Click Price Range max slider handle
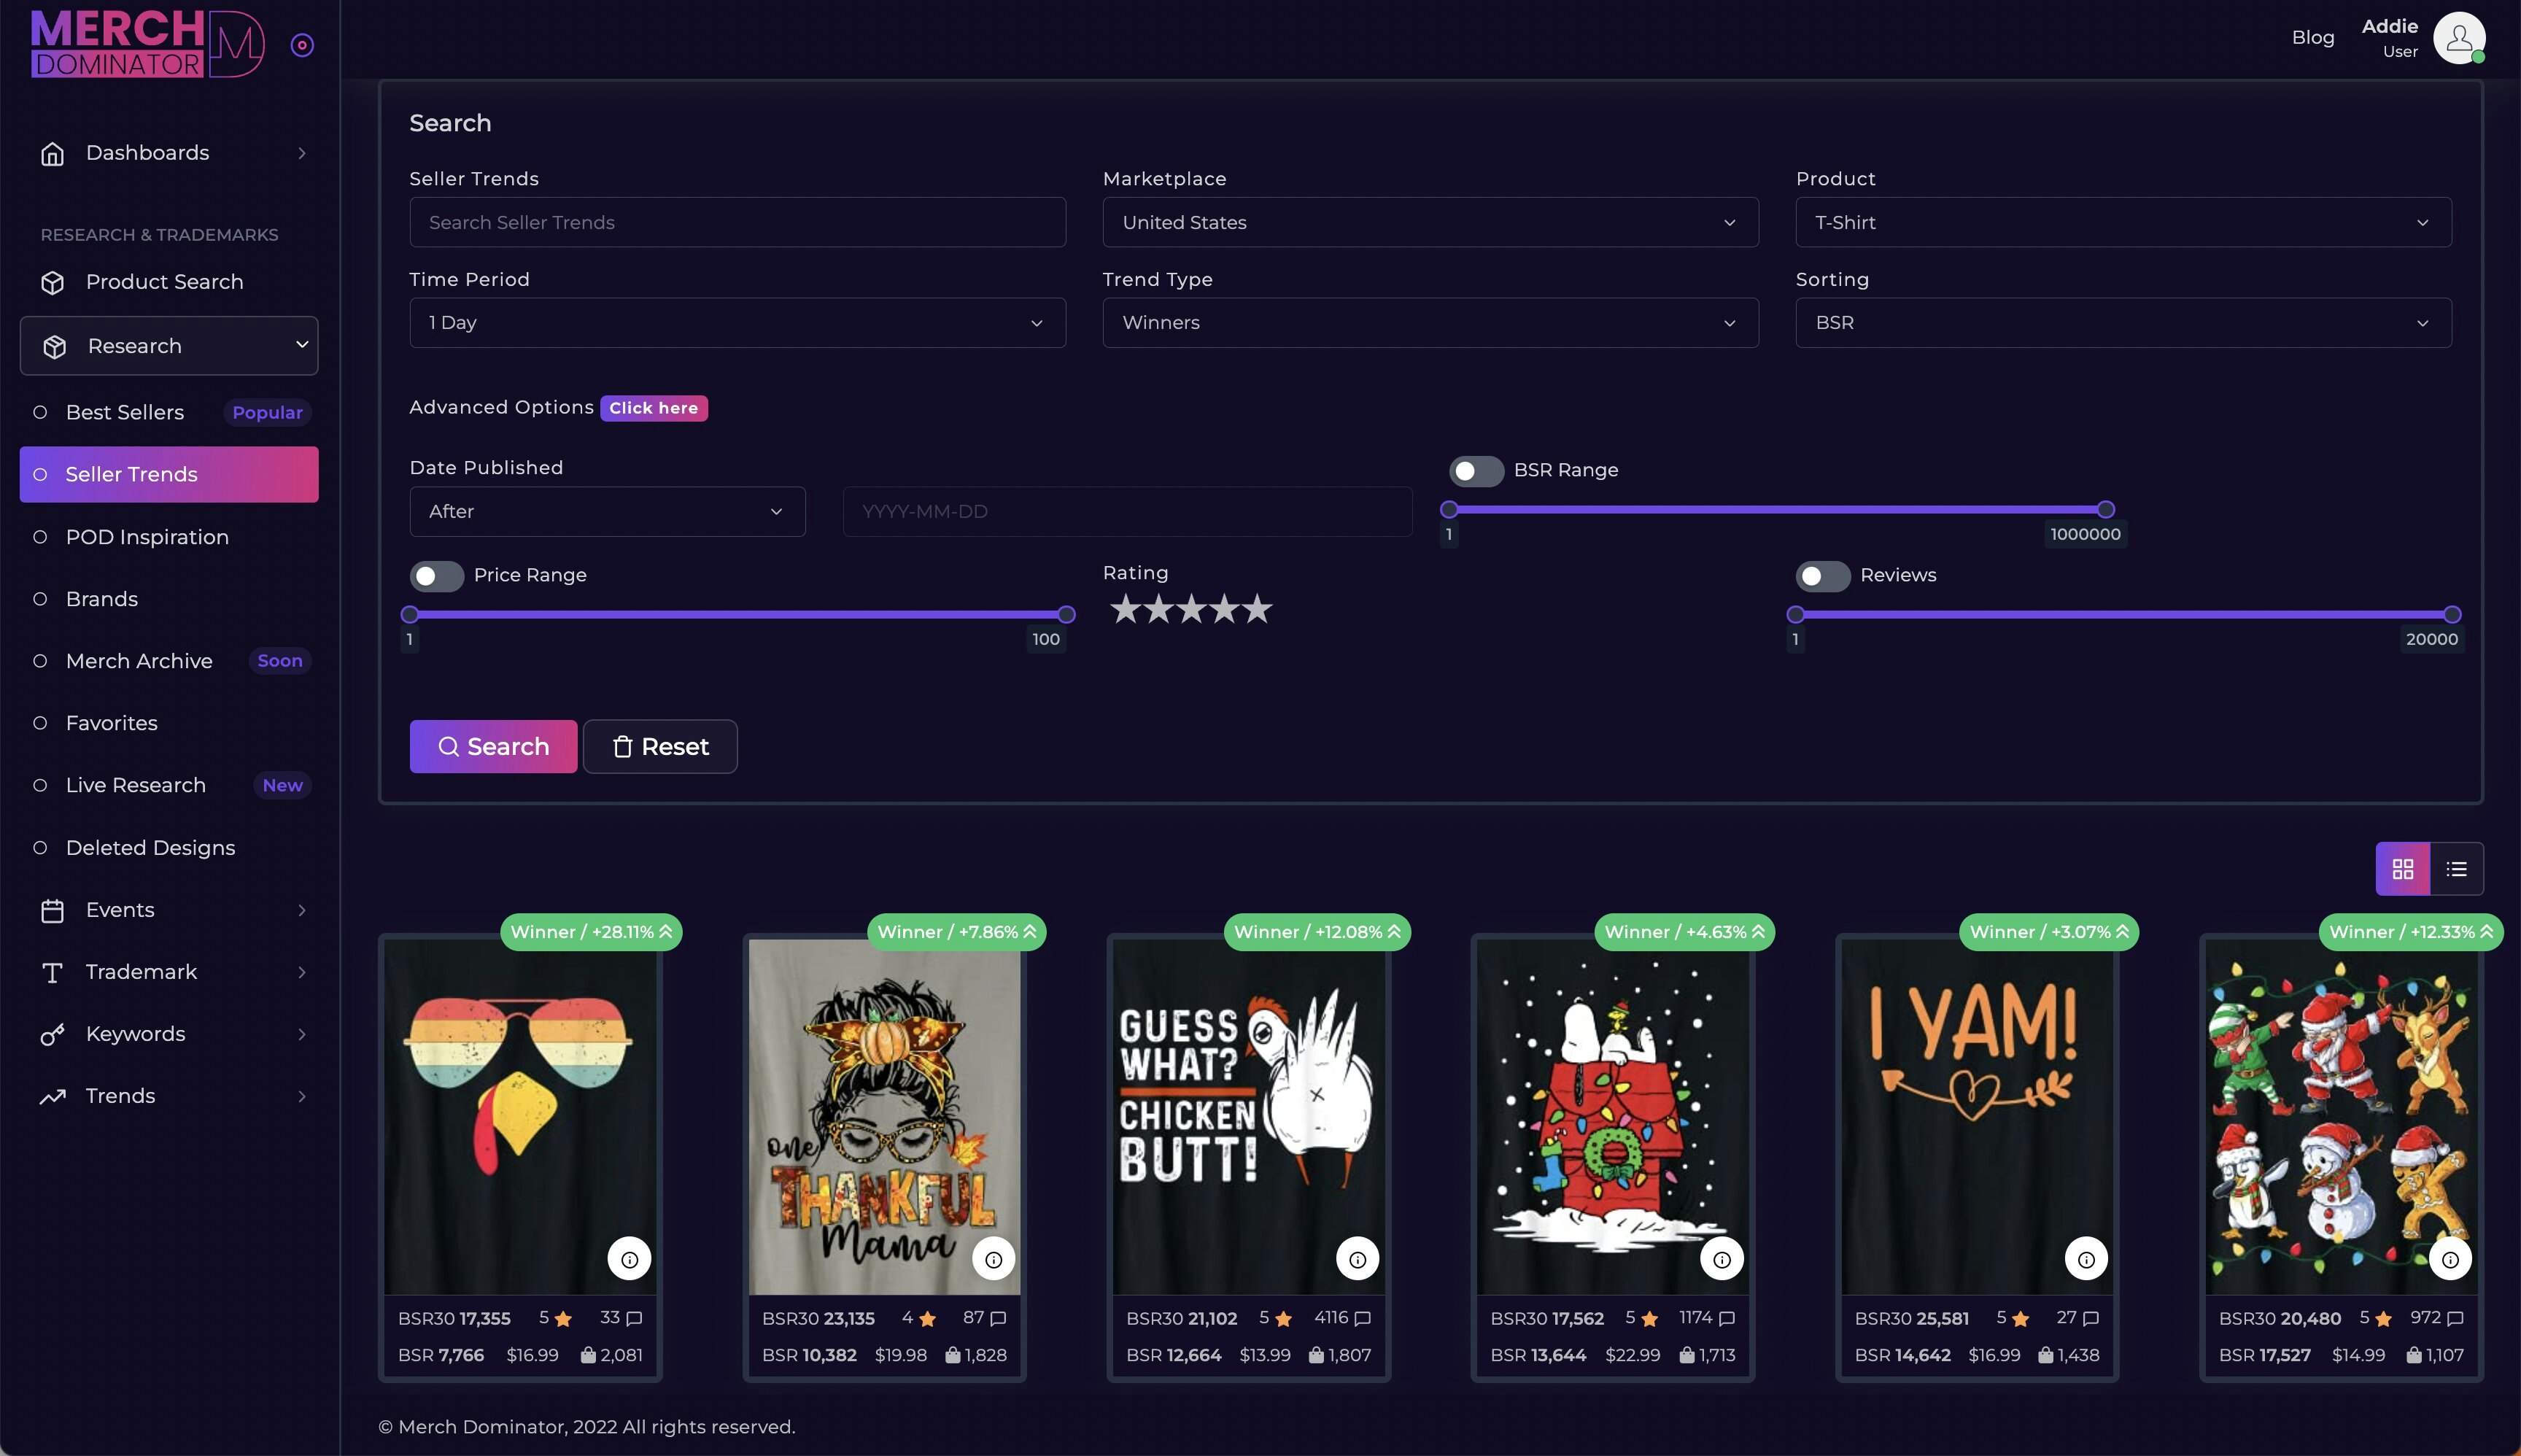Screen dimensions: 2521x1456 1067,614
